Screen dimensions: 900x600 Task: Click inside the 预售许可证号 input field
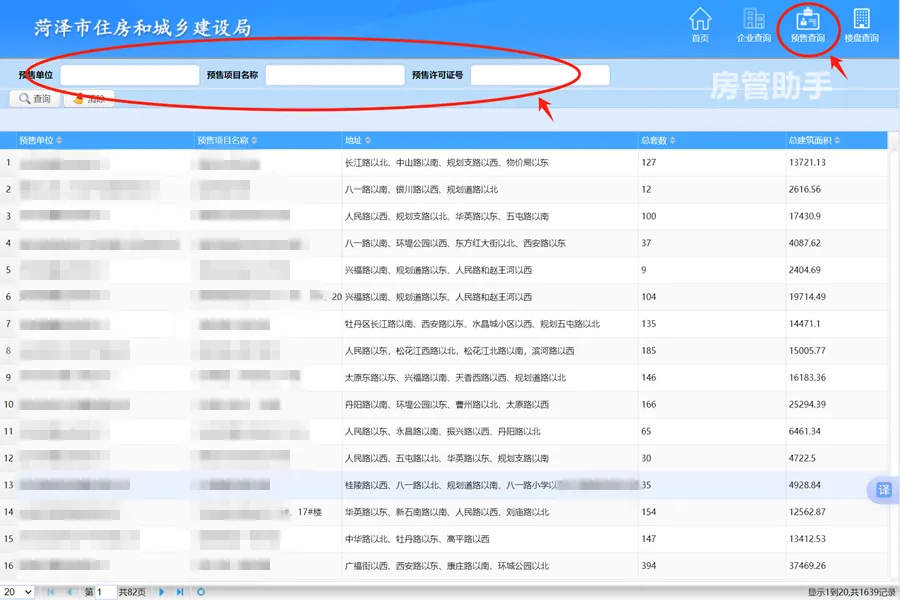click(x=540, y=73)
